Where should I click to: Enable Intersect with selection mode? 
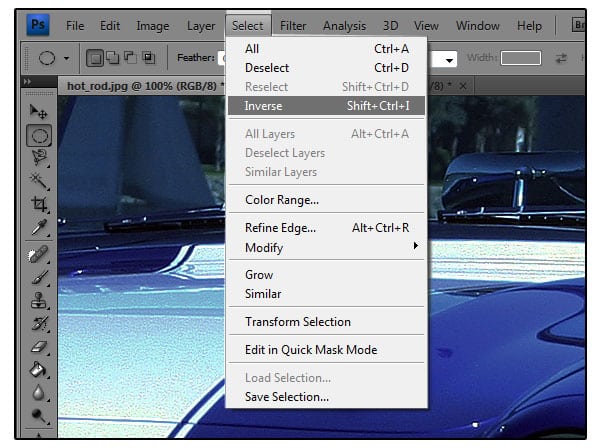coord(148,58)
